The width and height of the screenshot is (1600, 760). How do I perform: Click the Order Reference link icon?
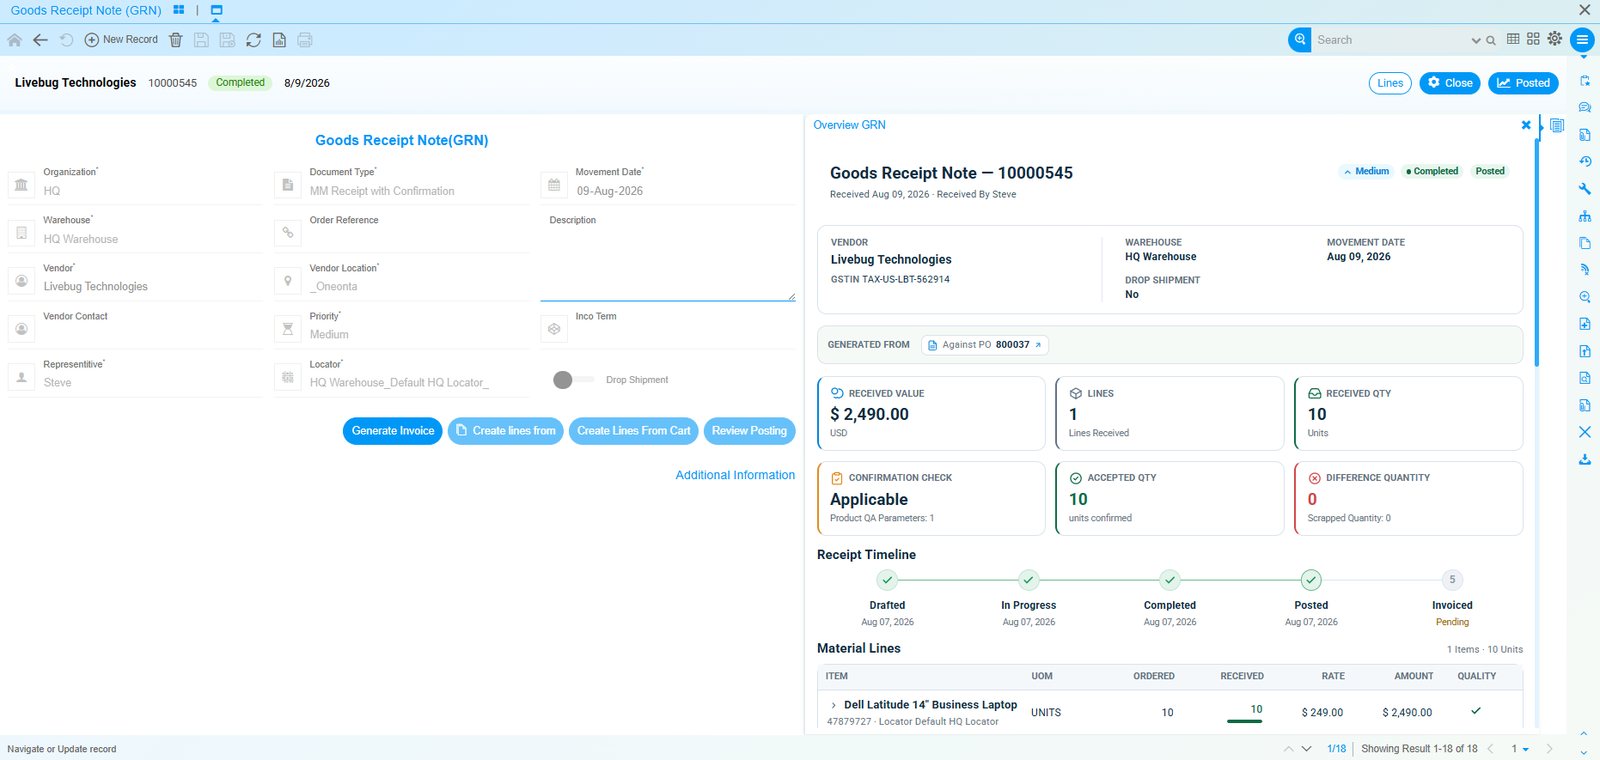[287, 233]
